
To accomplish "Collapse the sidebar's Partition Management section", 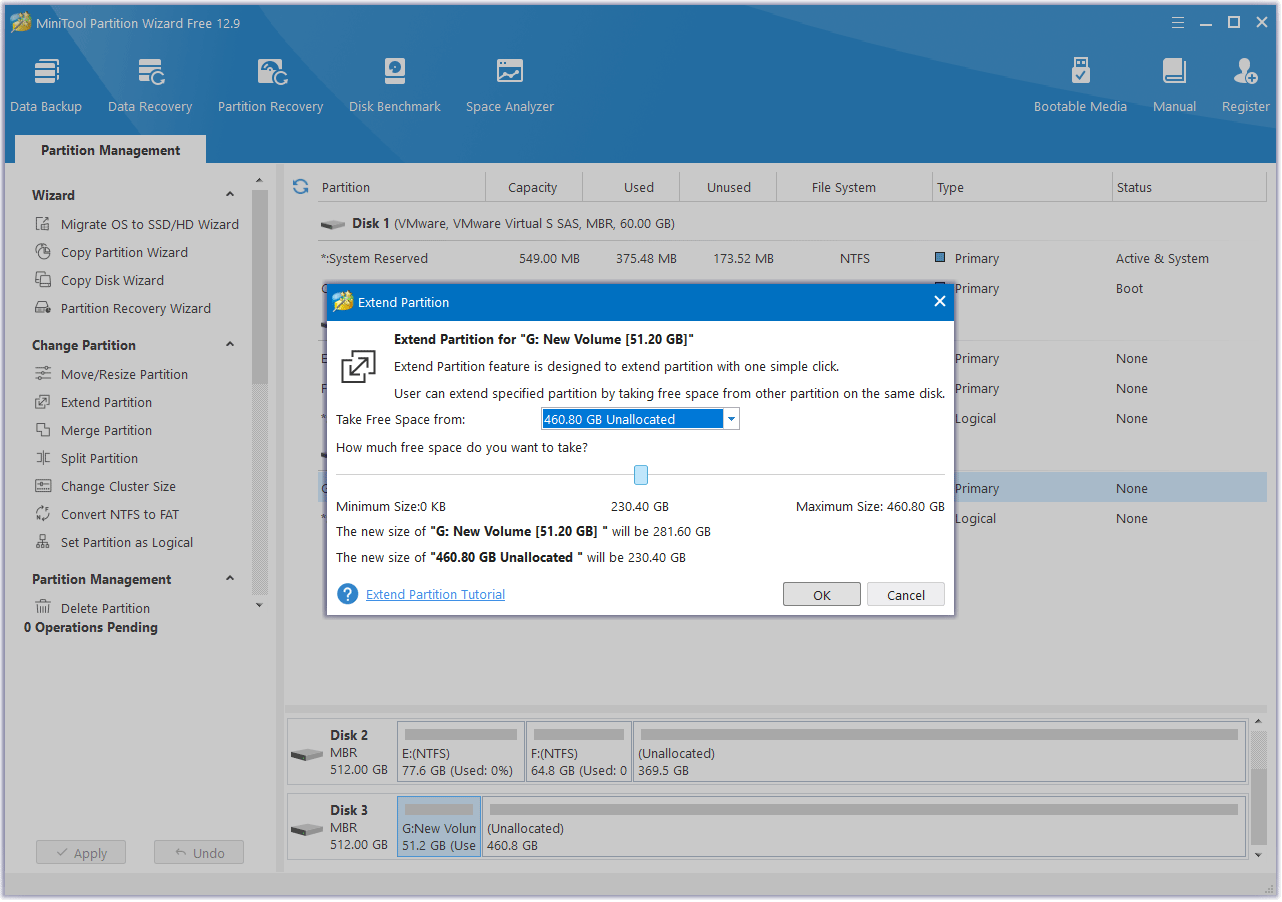I will click(230, 579).
